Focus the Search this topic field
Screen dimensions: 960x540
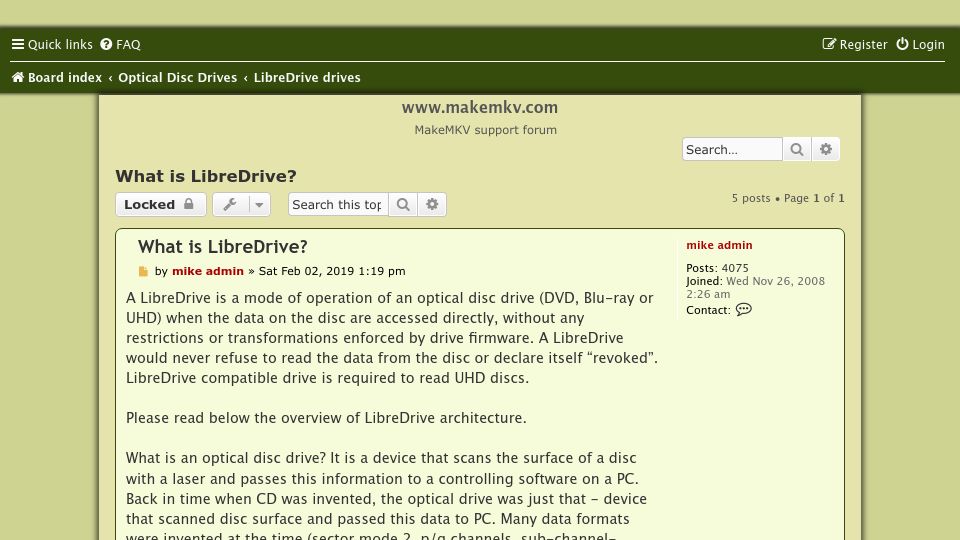tap(338, 204)
